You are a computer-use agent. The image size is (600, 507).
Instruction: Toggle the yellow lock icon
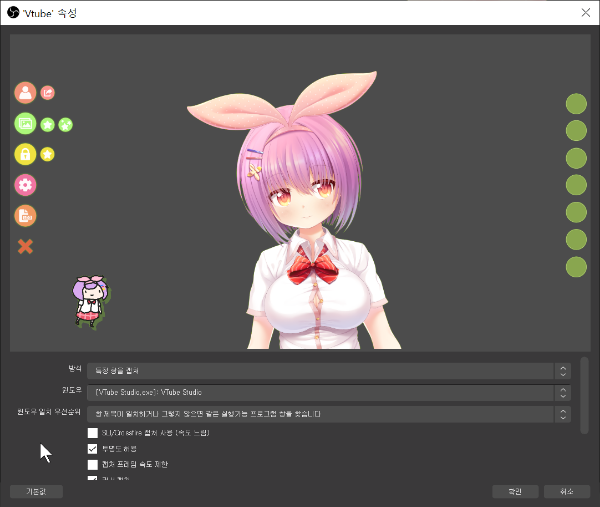point(25,154)
